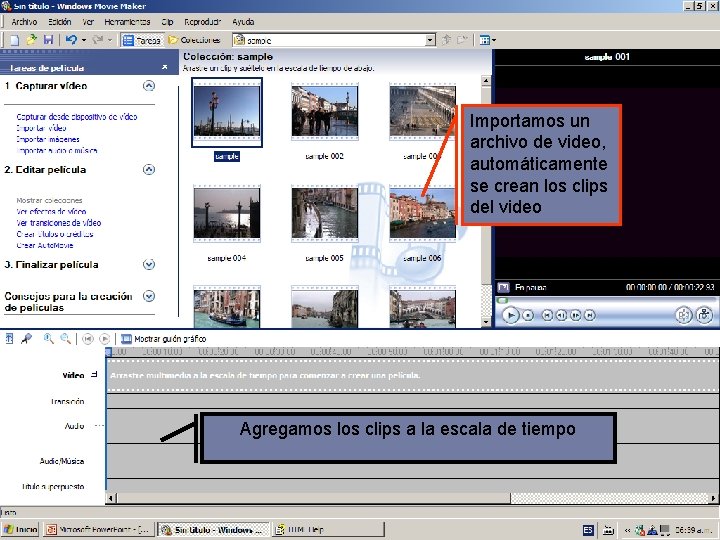Click the Mostrar guión gráfico button

(x=163, y=339)
